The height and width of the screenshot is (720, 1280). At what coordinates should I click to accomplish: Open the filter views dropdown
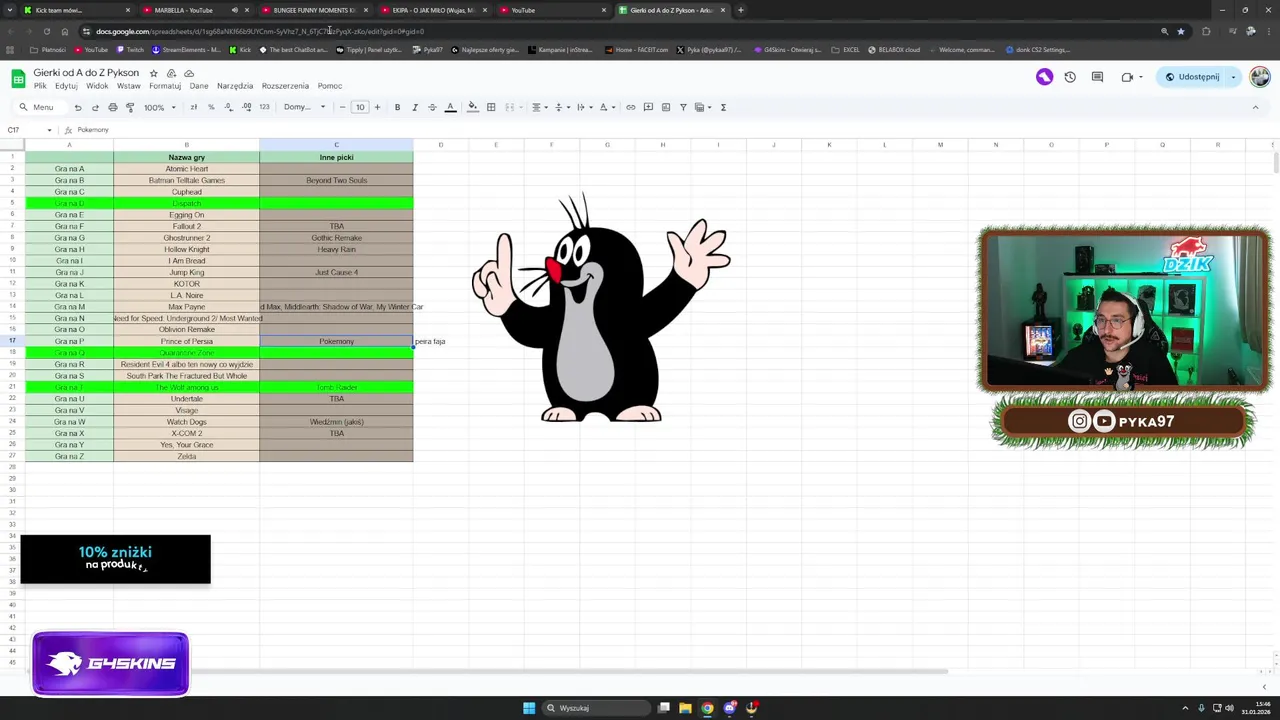click(x=702, y=107)
